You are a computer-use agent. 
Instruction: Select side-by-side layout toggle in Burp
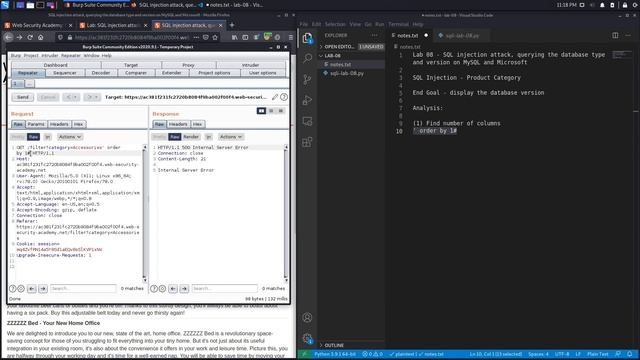pos(261,111)
